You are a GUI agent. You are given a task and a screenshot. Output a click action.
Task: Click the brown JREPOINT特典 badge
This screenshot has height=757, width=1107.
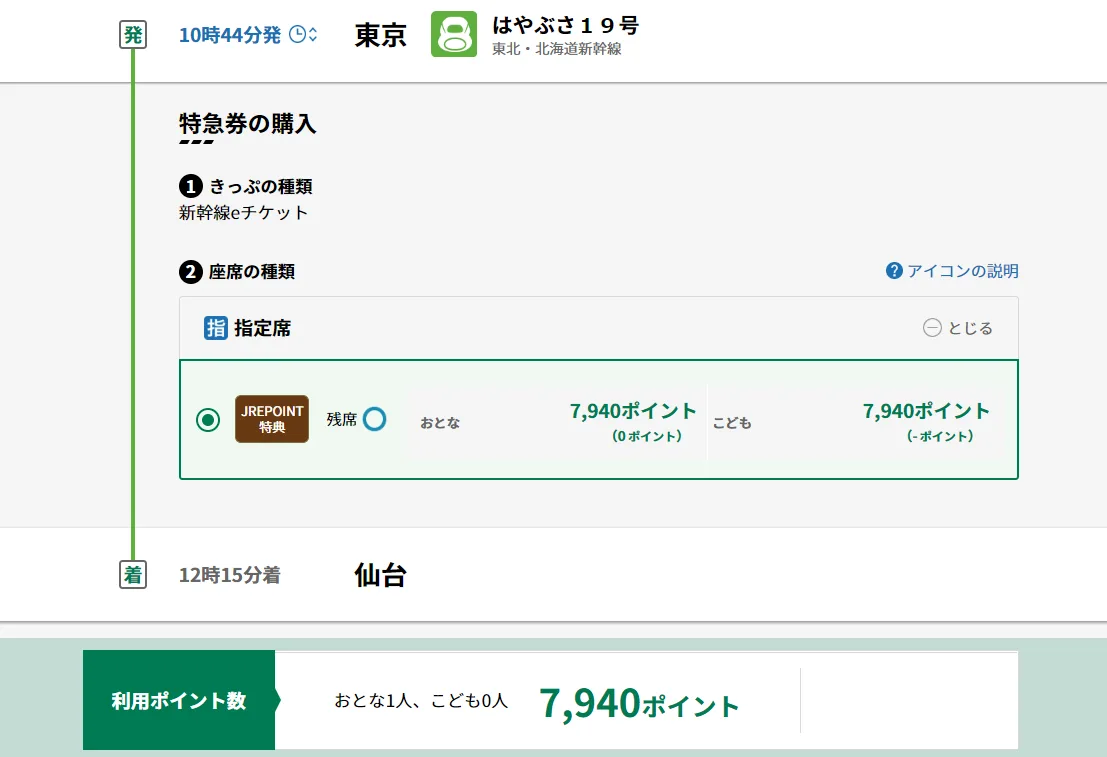click(272, 419)
